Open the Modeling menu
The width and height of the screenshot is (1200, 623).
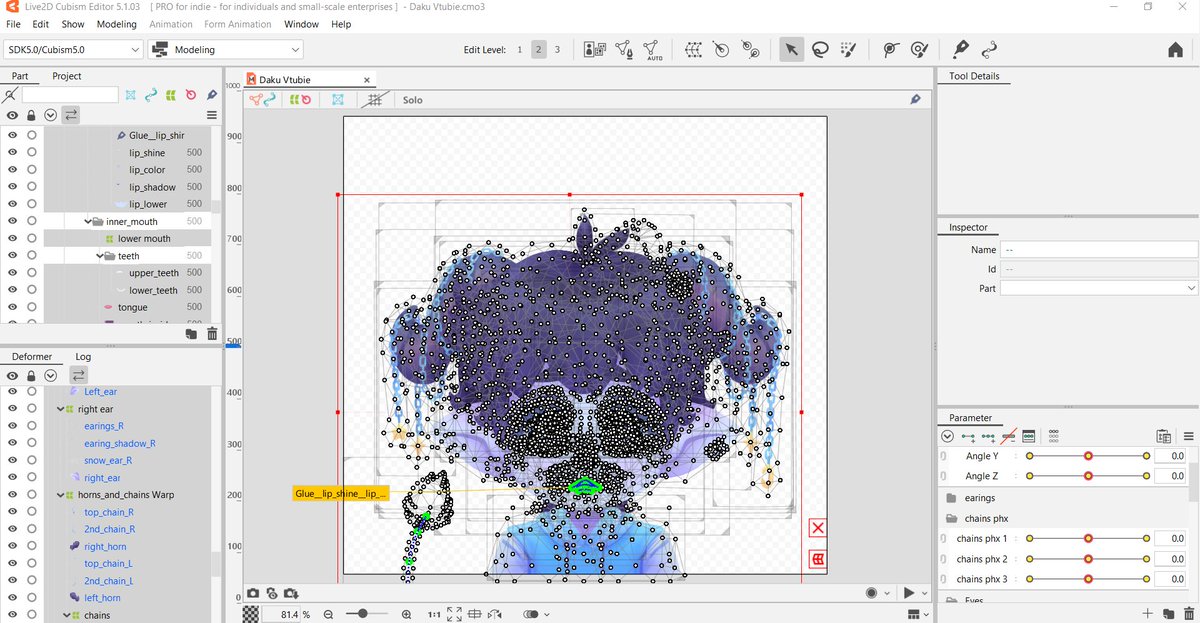click(117, 24)
